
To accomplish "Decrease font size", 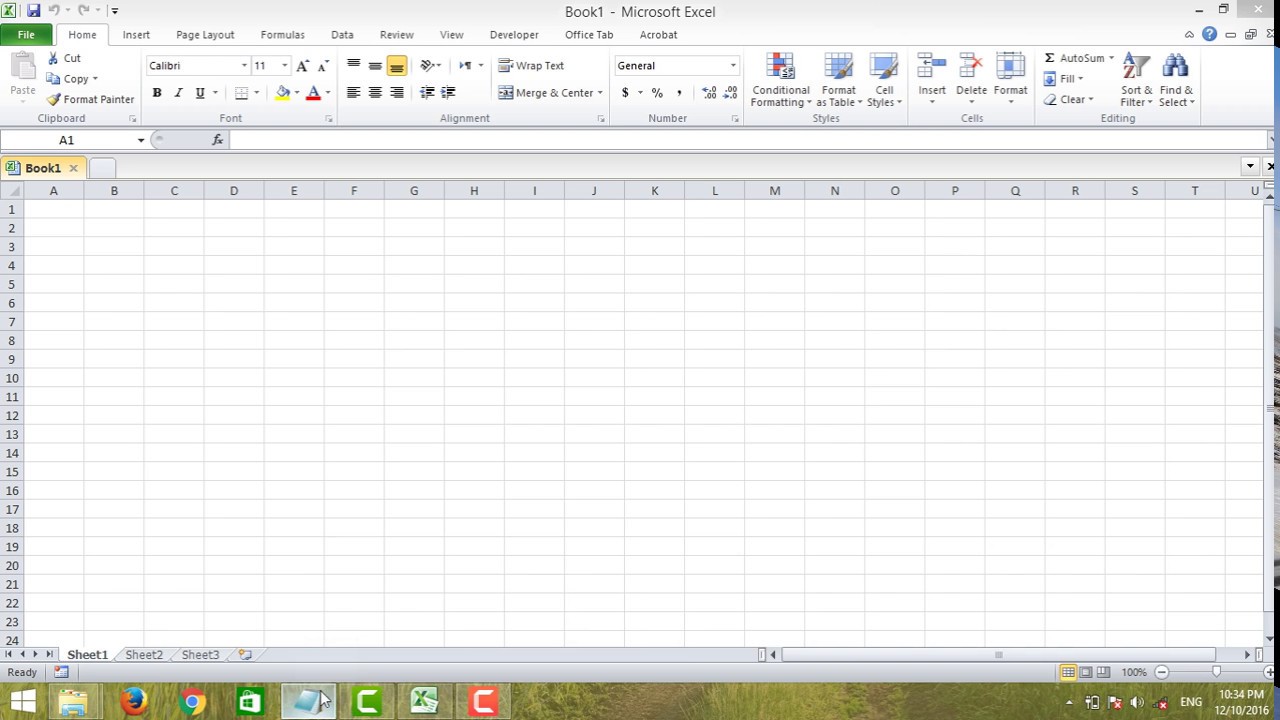I will coord(322,66).
